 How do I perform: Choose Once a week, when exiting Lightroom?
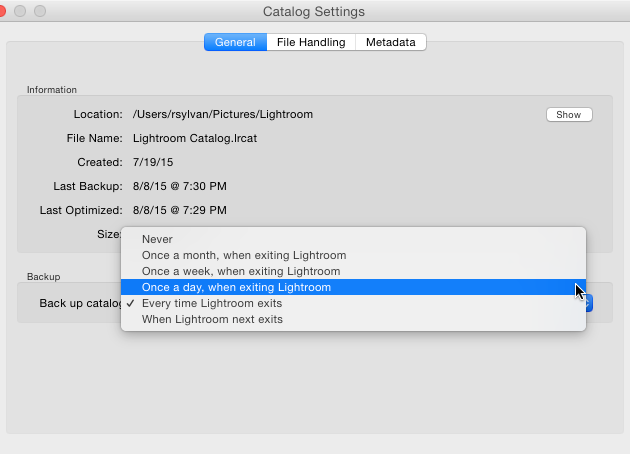[353, 271]
